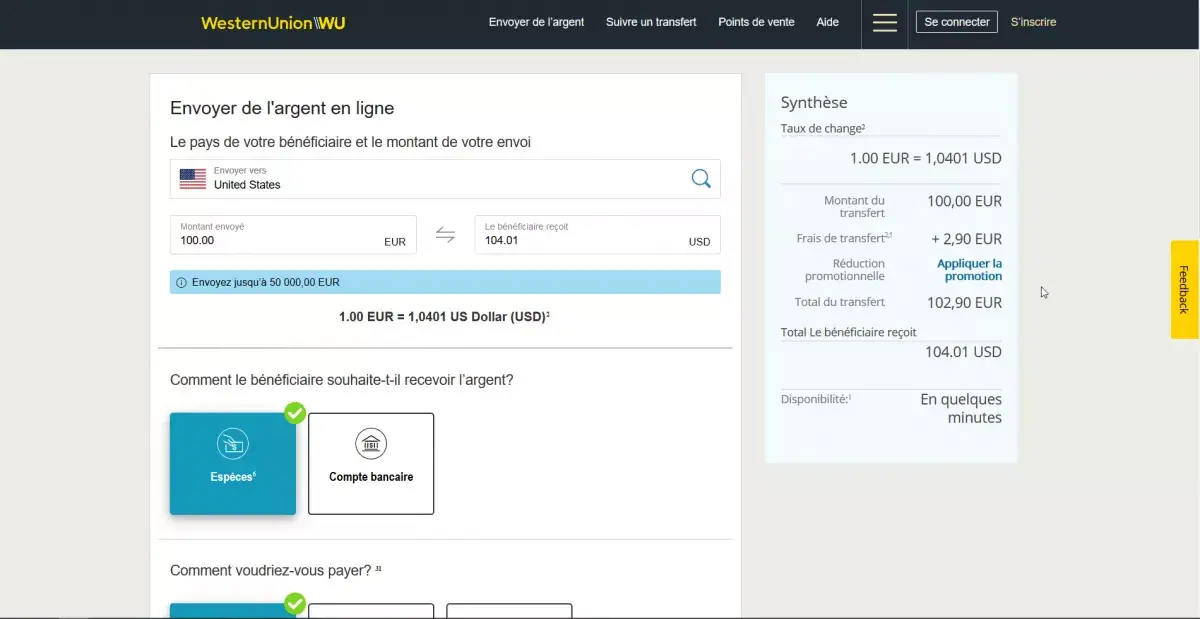Open the Feedback side tab

point(1185,289)
